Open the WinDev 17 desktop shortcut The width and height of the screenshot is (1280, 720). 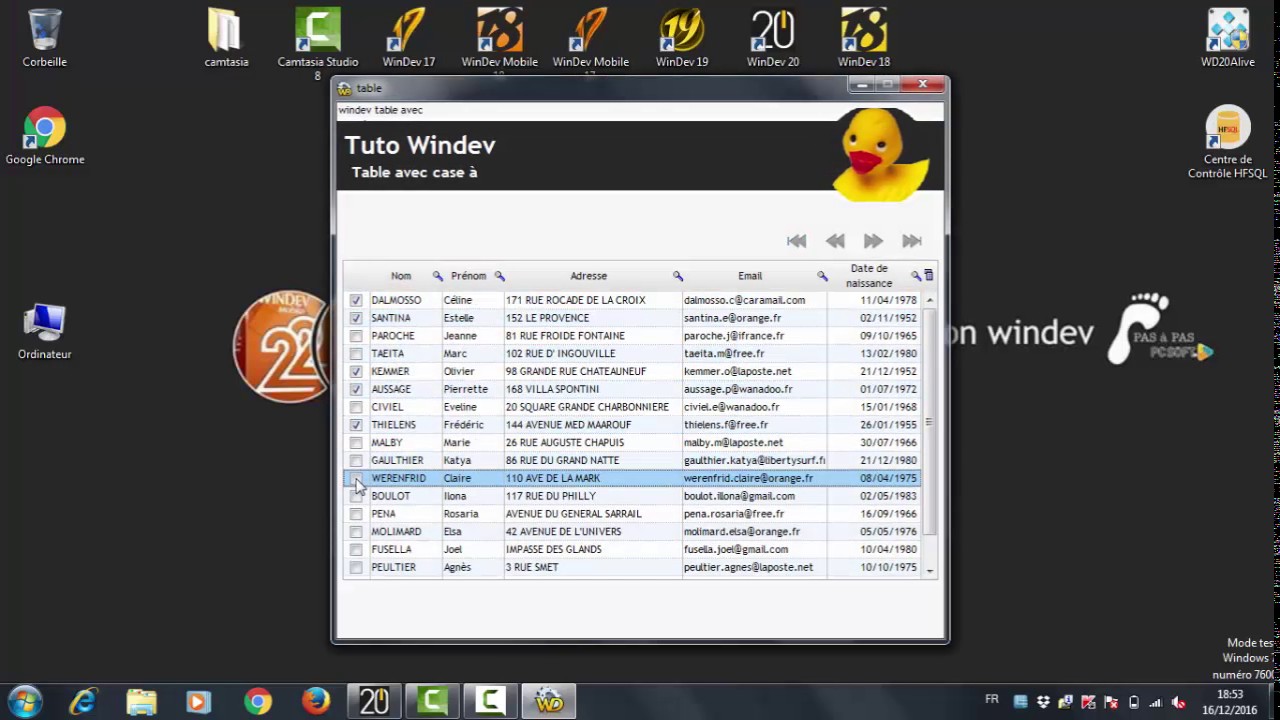coord(408,38)
